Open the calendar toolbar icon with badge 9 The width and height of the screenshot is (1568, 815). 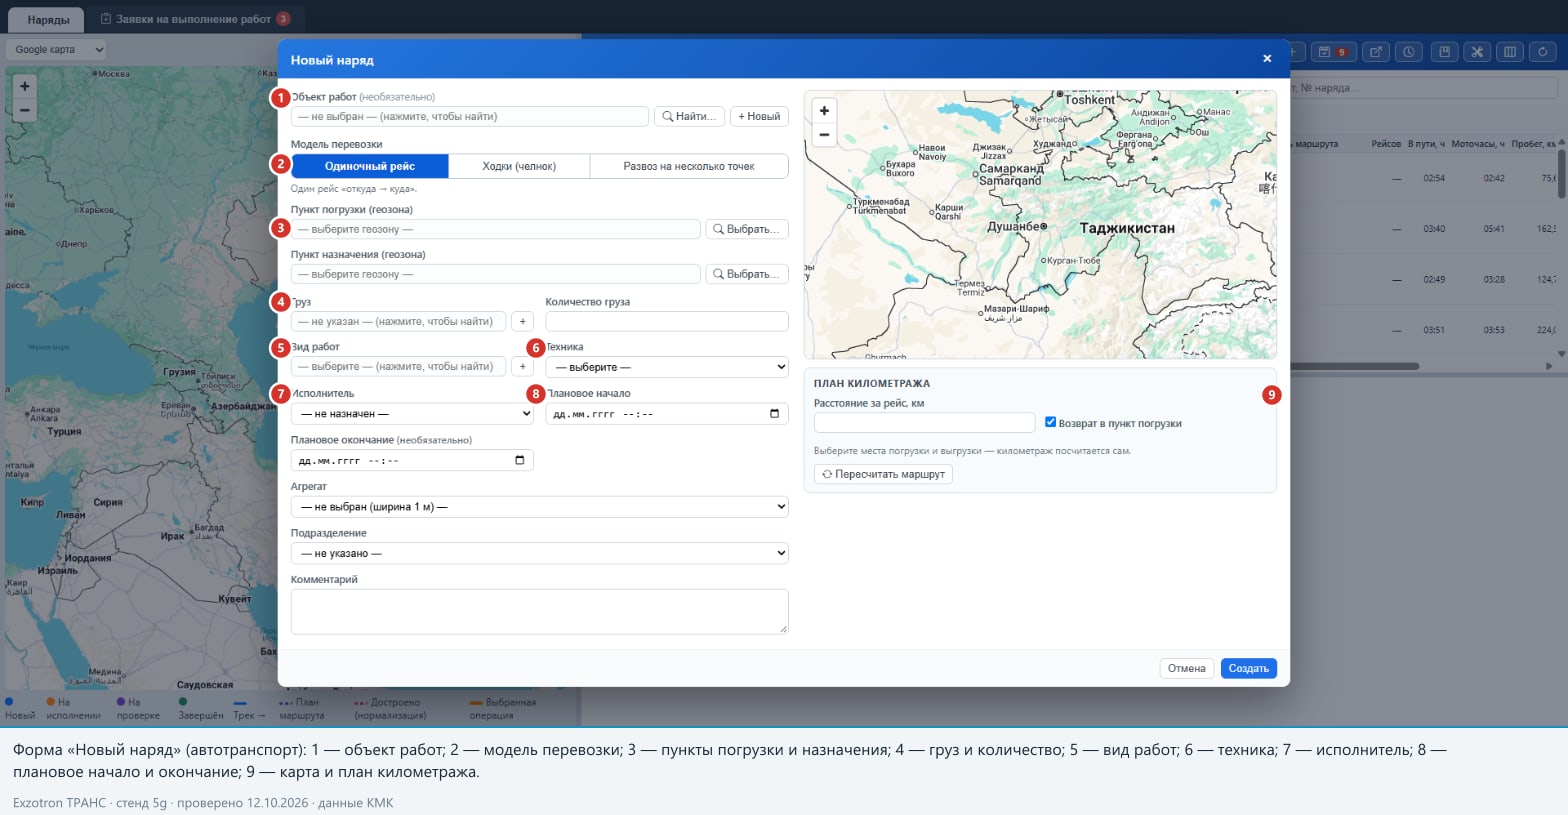pos(1332,52)
